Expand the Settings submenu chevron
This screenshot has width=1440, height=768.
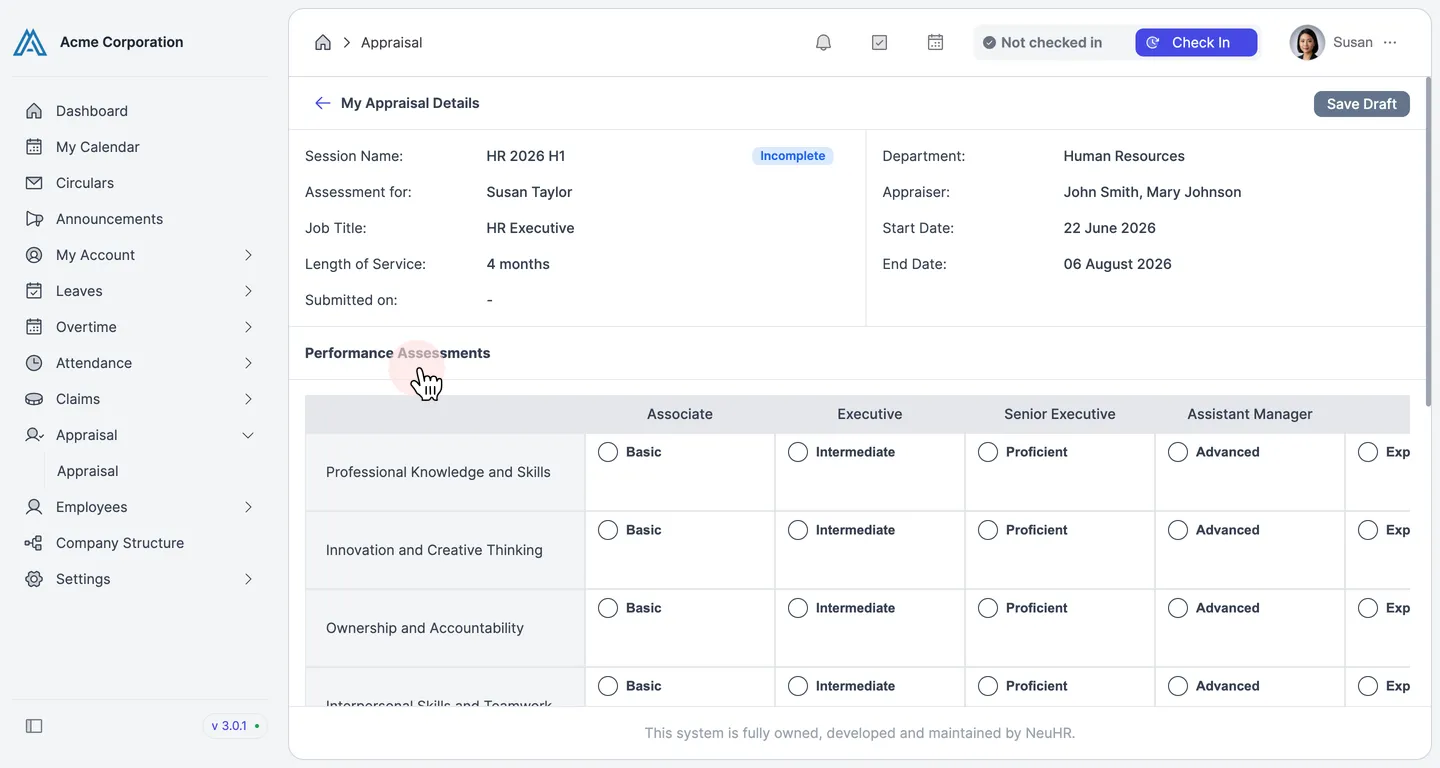coord(248,579)
